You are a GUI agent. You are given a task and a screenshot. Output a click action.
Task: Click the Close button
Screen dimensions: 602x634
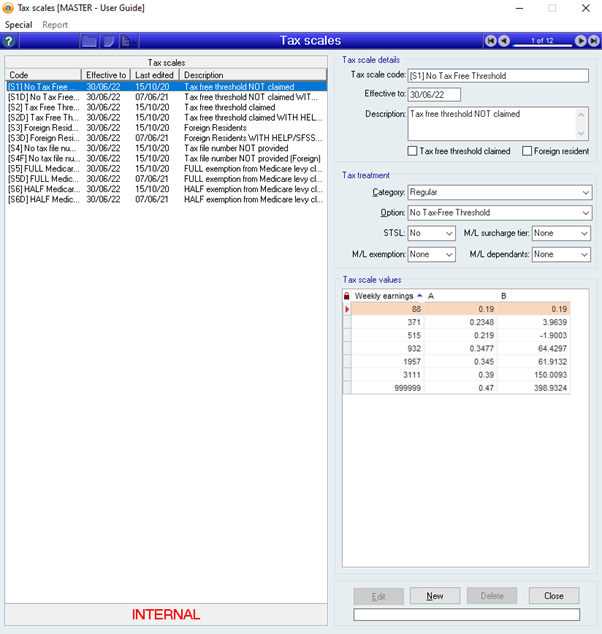coord(553,595)
